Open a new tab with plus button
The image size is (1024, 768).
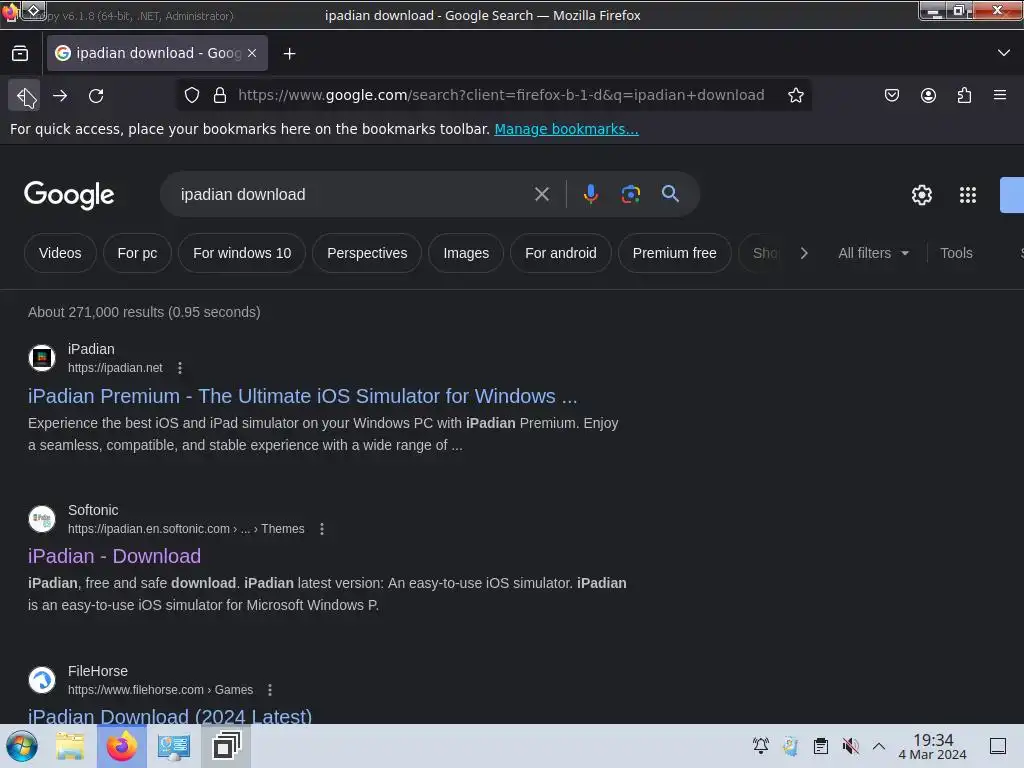tap(289, 54)
